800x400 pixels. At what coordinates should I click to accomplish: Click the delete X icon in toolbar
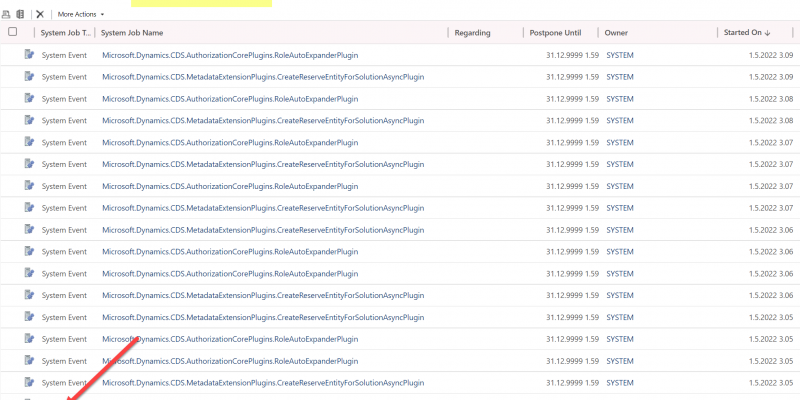point(40,14)
